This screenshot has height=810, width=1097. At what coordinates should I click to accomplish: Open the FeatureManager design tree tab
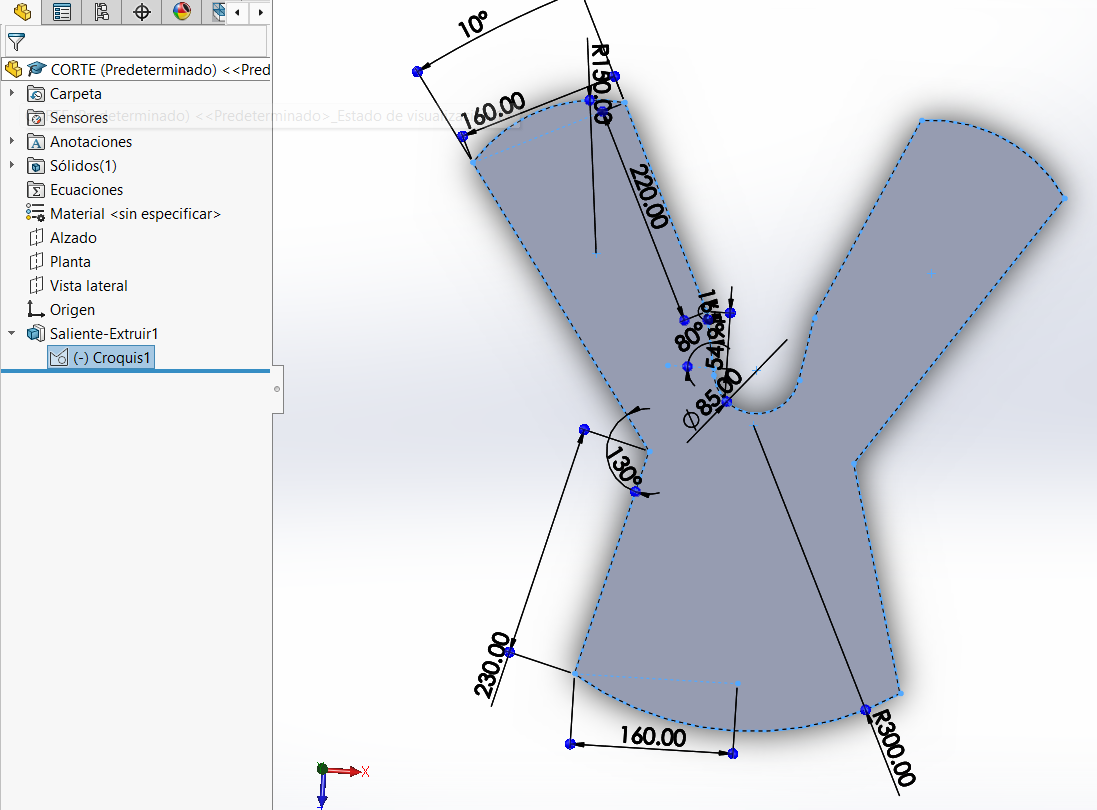pos(22,12)
